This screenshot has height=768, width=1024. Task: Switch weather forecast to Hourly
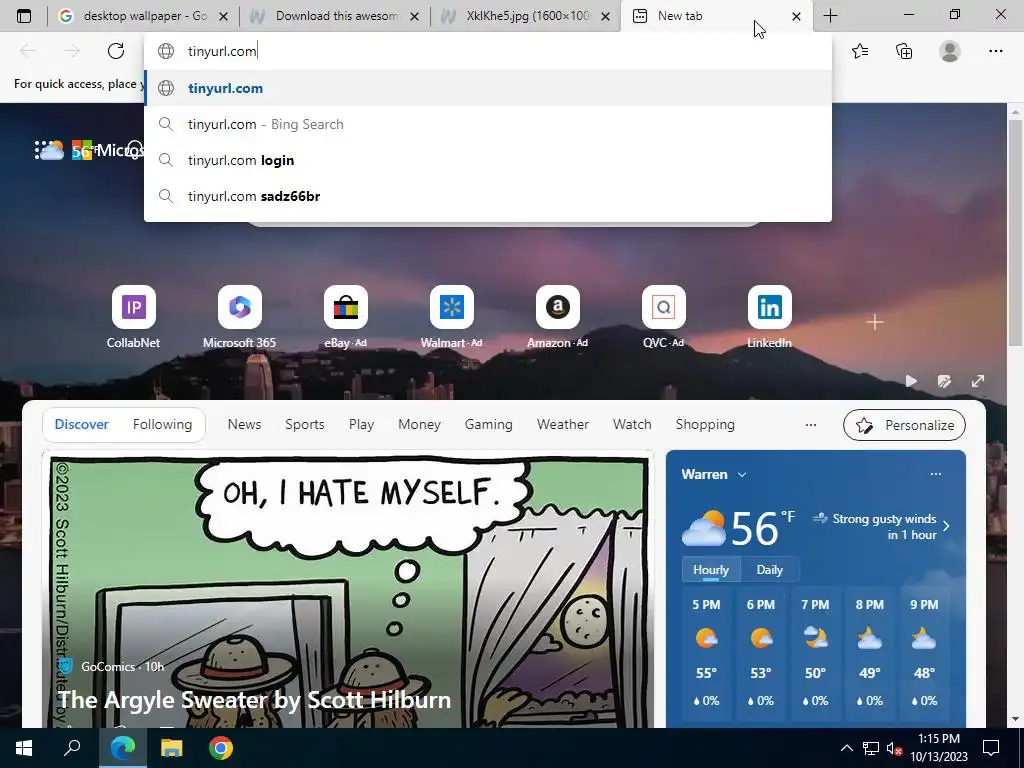pos(711,569)
